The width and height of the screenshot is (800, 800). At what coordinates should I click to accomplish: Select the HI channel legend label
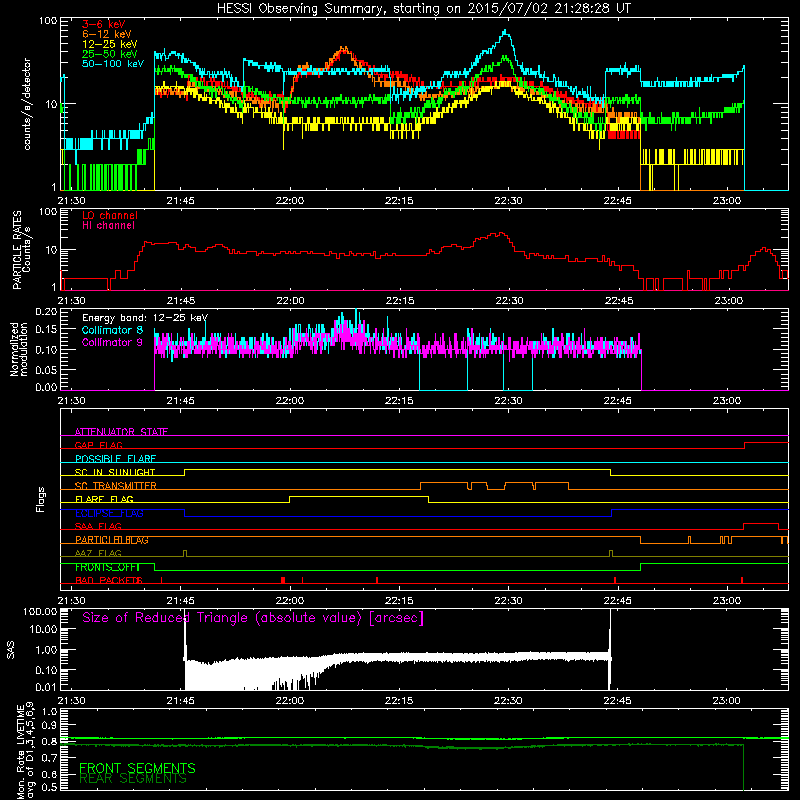point(108,226)
